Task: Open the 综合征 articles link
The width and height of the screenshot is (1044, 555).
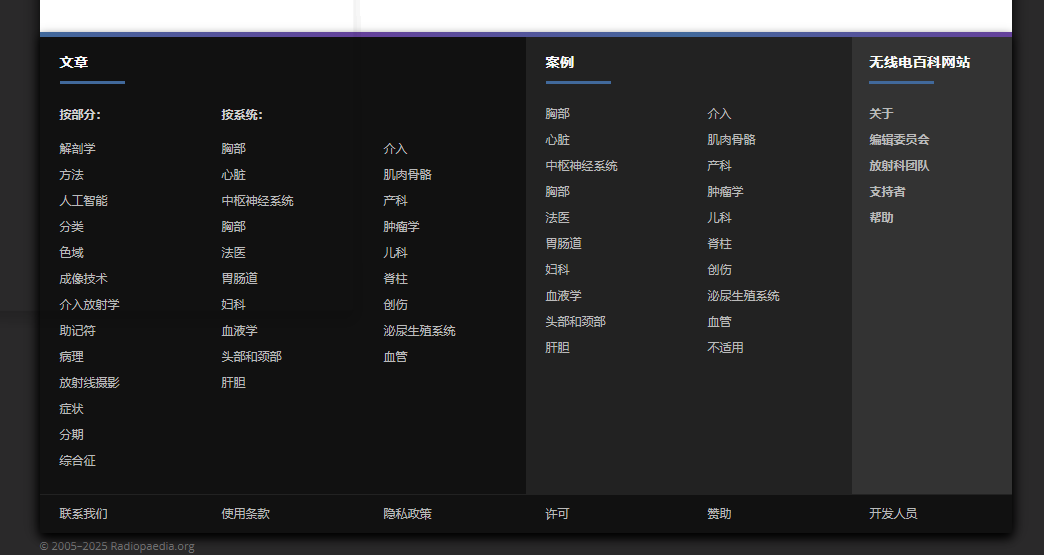Action: coord(77,460)
